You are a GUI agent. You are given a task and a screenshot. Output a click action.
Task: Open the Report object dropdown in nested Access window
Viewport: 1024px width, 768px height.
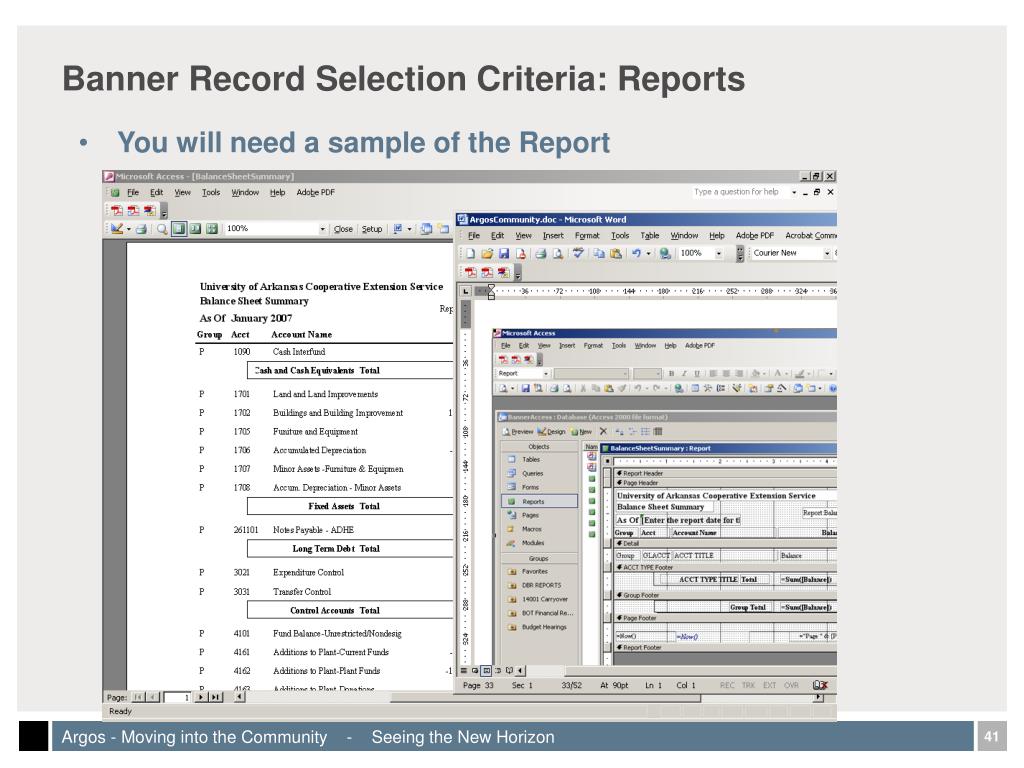click(546, 374)
